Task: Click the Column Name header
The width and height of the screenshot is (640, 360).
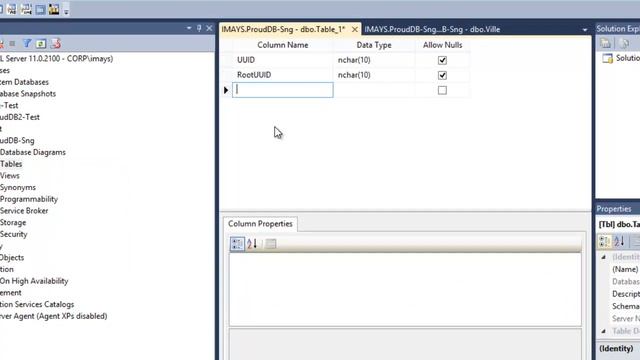Action: 283,45
